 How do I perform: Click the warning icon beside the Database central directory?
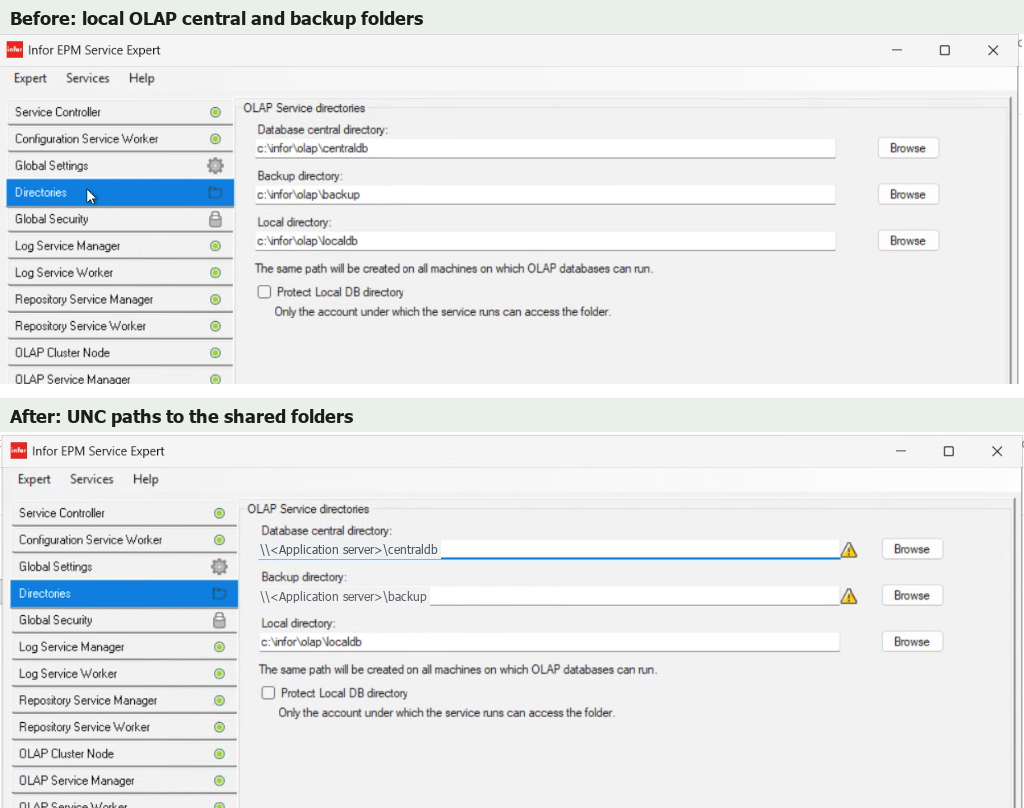coord(849,550)
